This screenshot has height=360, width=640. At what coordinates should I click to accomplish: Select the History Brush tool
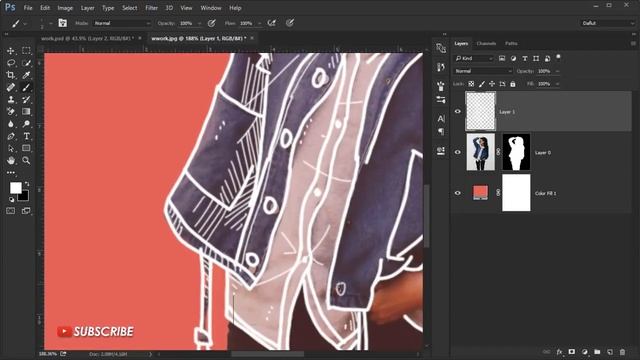tap(26, 100)
